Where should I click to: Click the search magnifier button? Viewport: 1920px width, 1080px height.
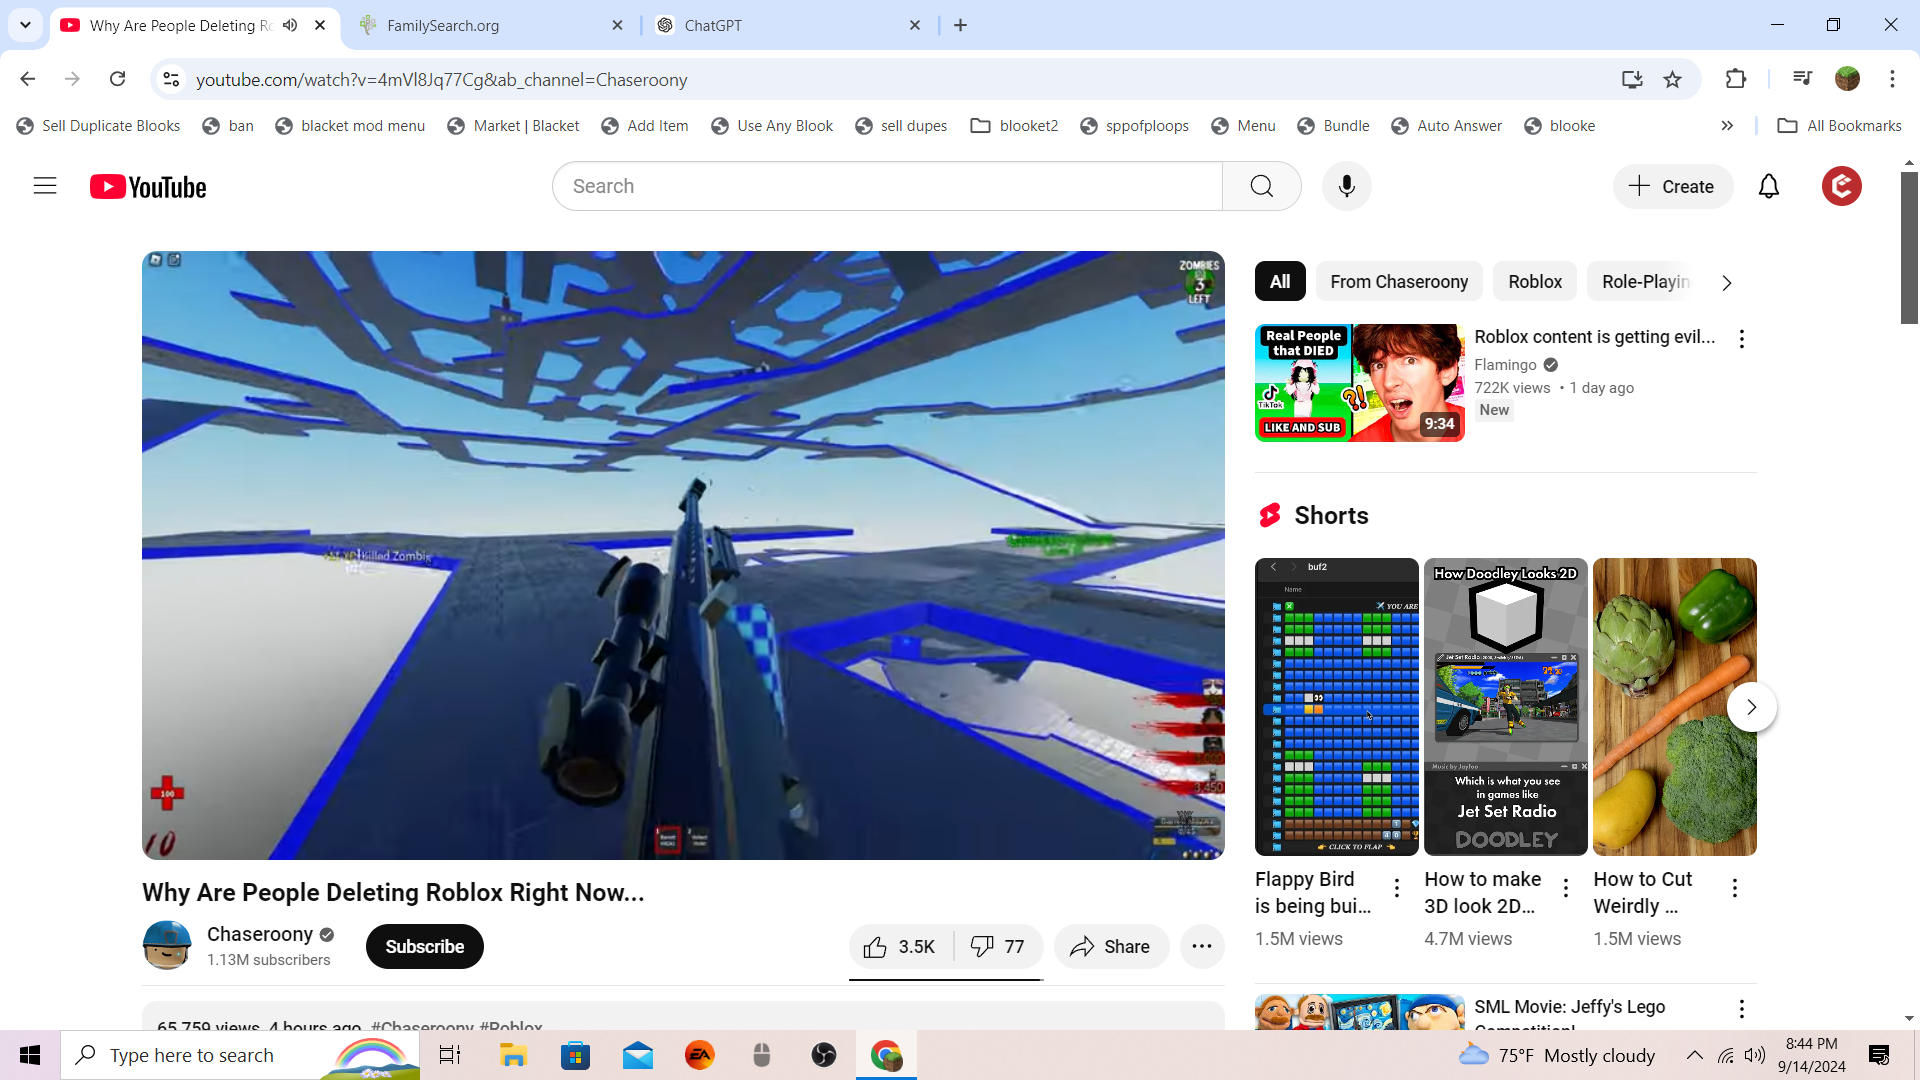point(1261,186)
